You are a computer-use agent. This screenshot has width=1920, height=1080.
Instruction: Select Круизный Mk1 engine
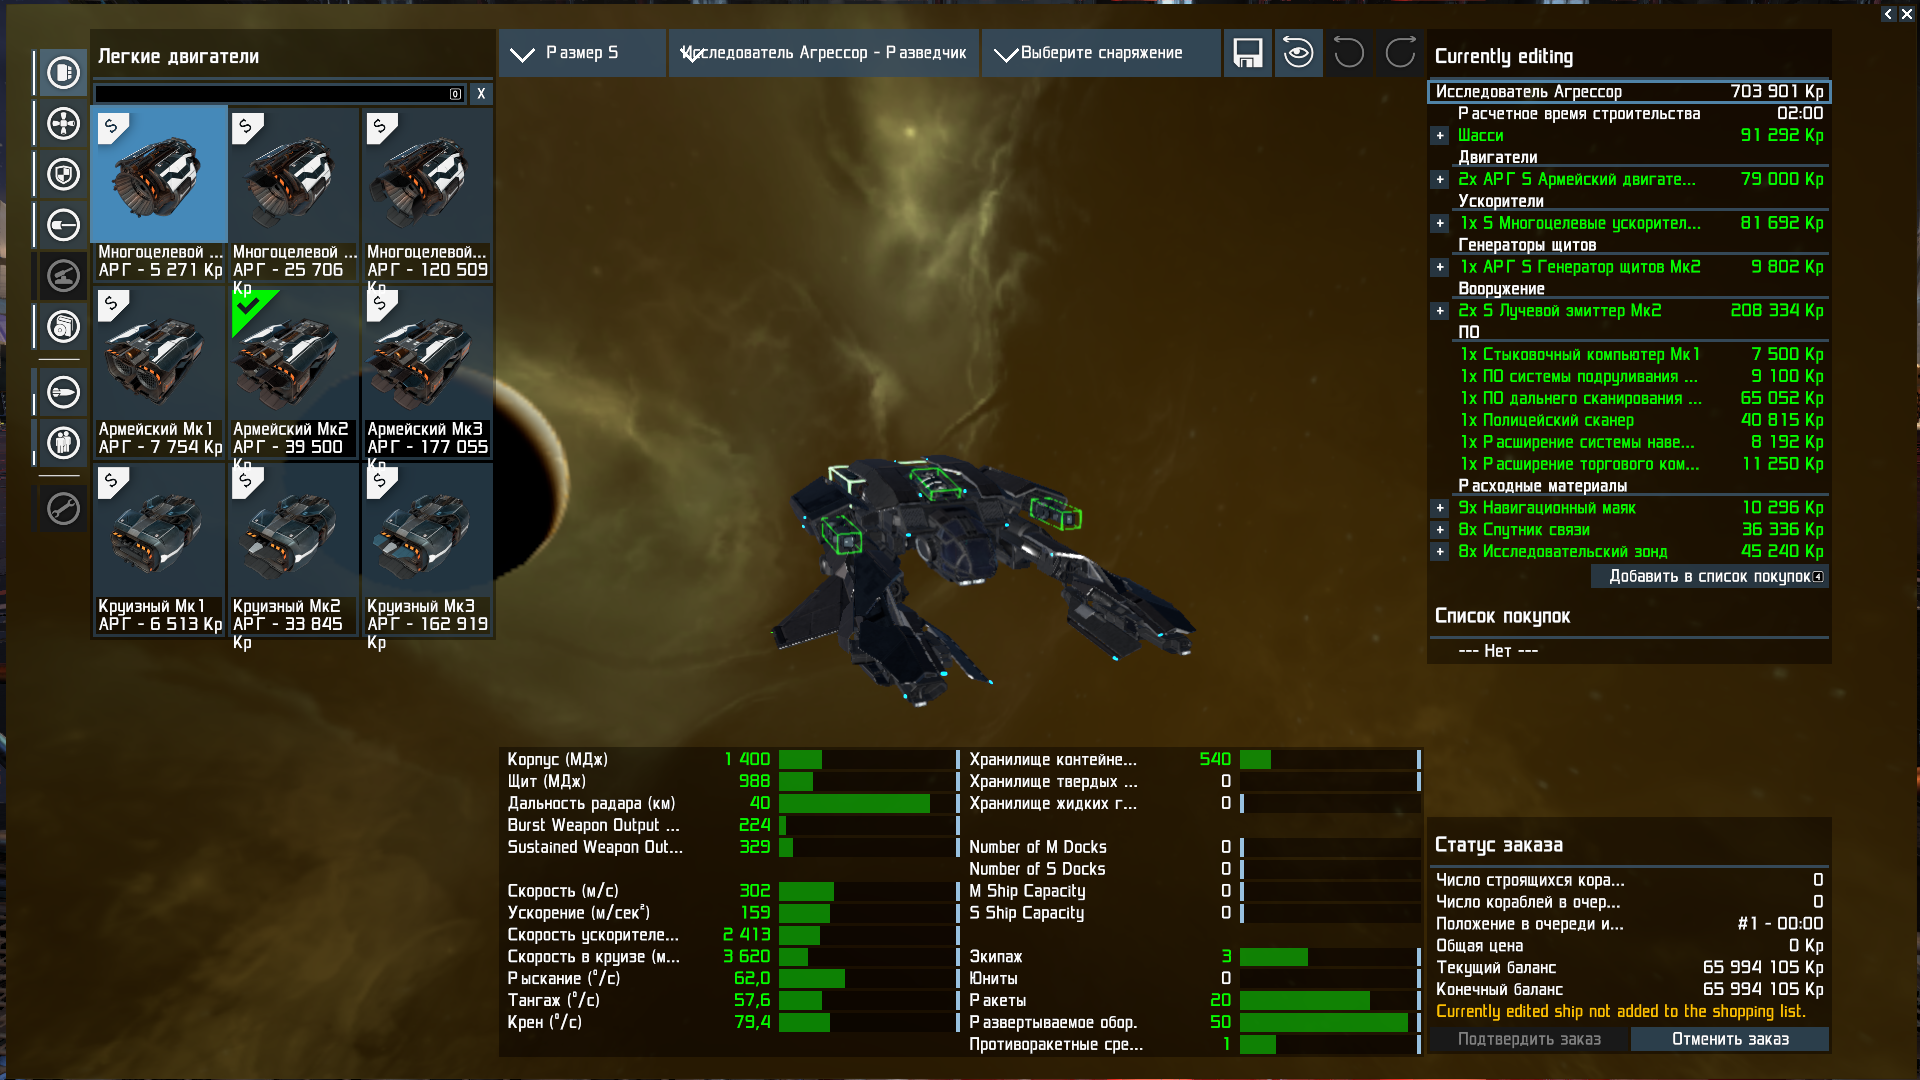159,548
